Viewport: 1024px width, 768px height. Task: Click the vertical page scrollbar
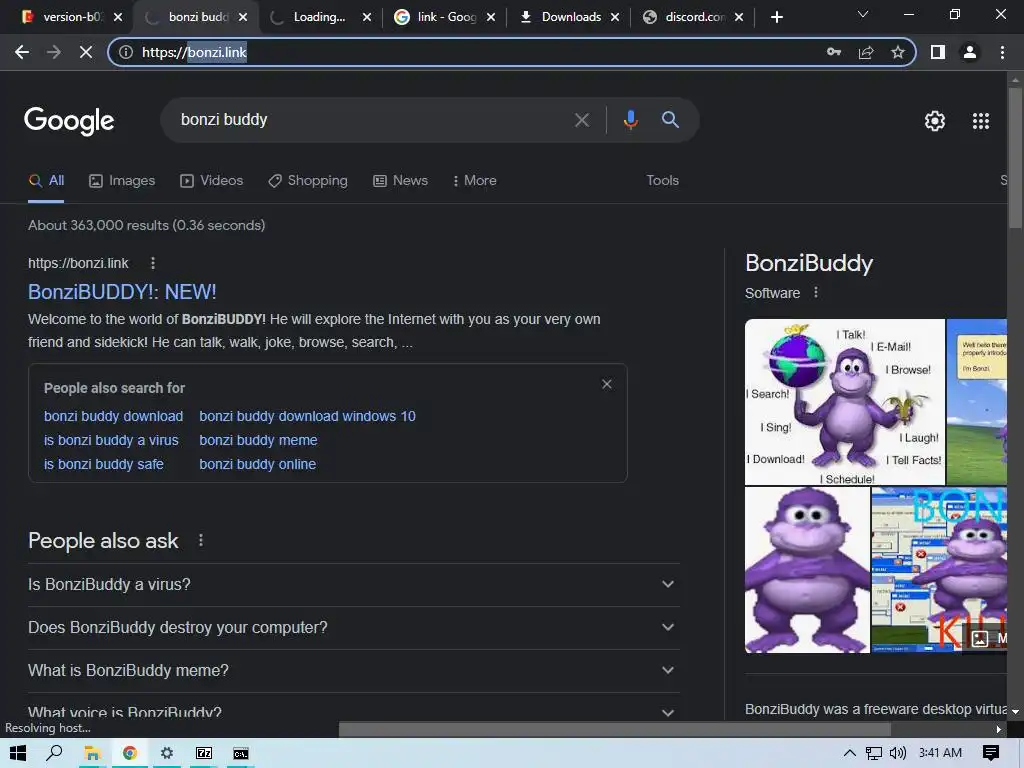pos(1015,157)
